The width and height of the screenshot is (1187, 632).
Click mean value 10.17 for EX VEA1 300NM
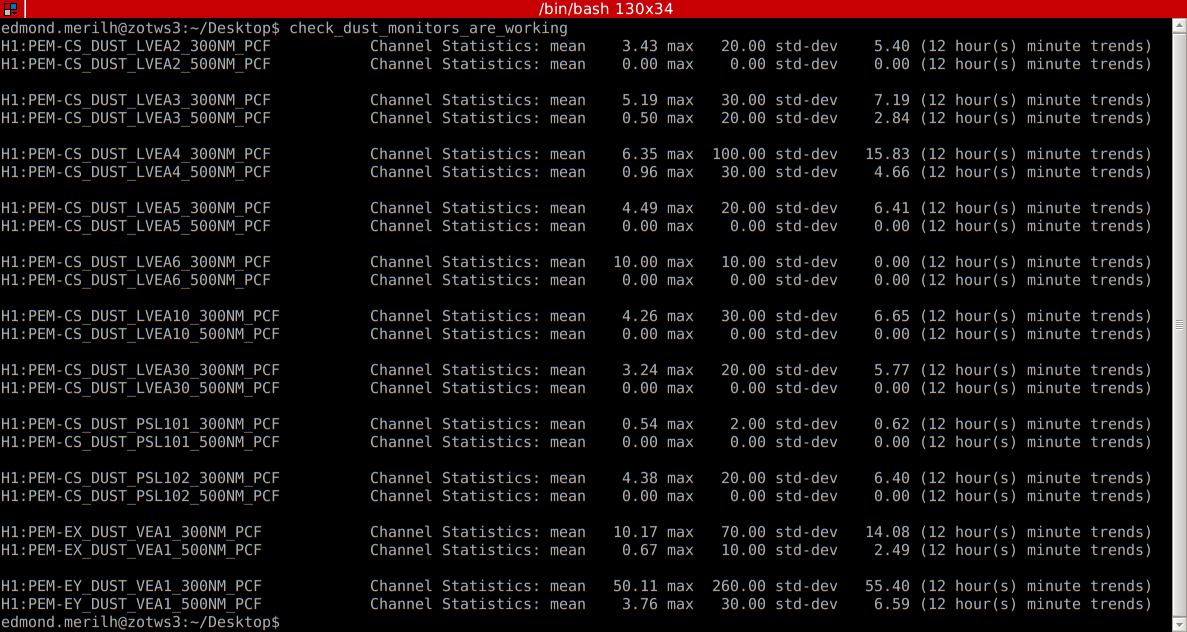click(x=635, y=532)
